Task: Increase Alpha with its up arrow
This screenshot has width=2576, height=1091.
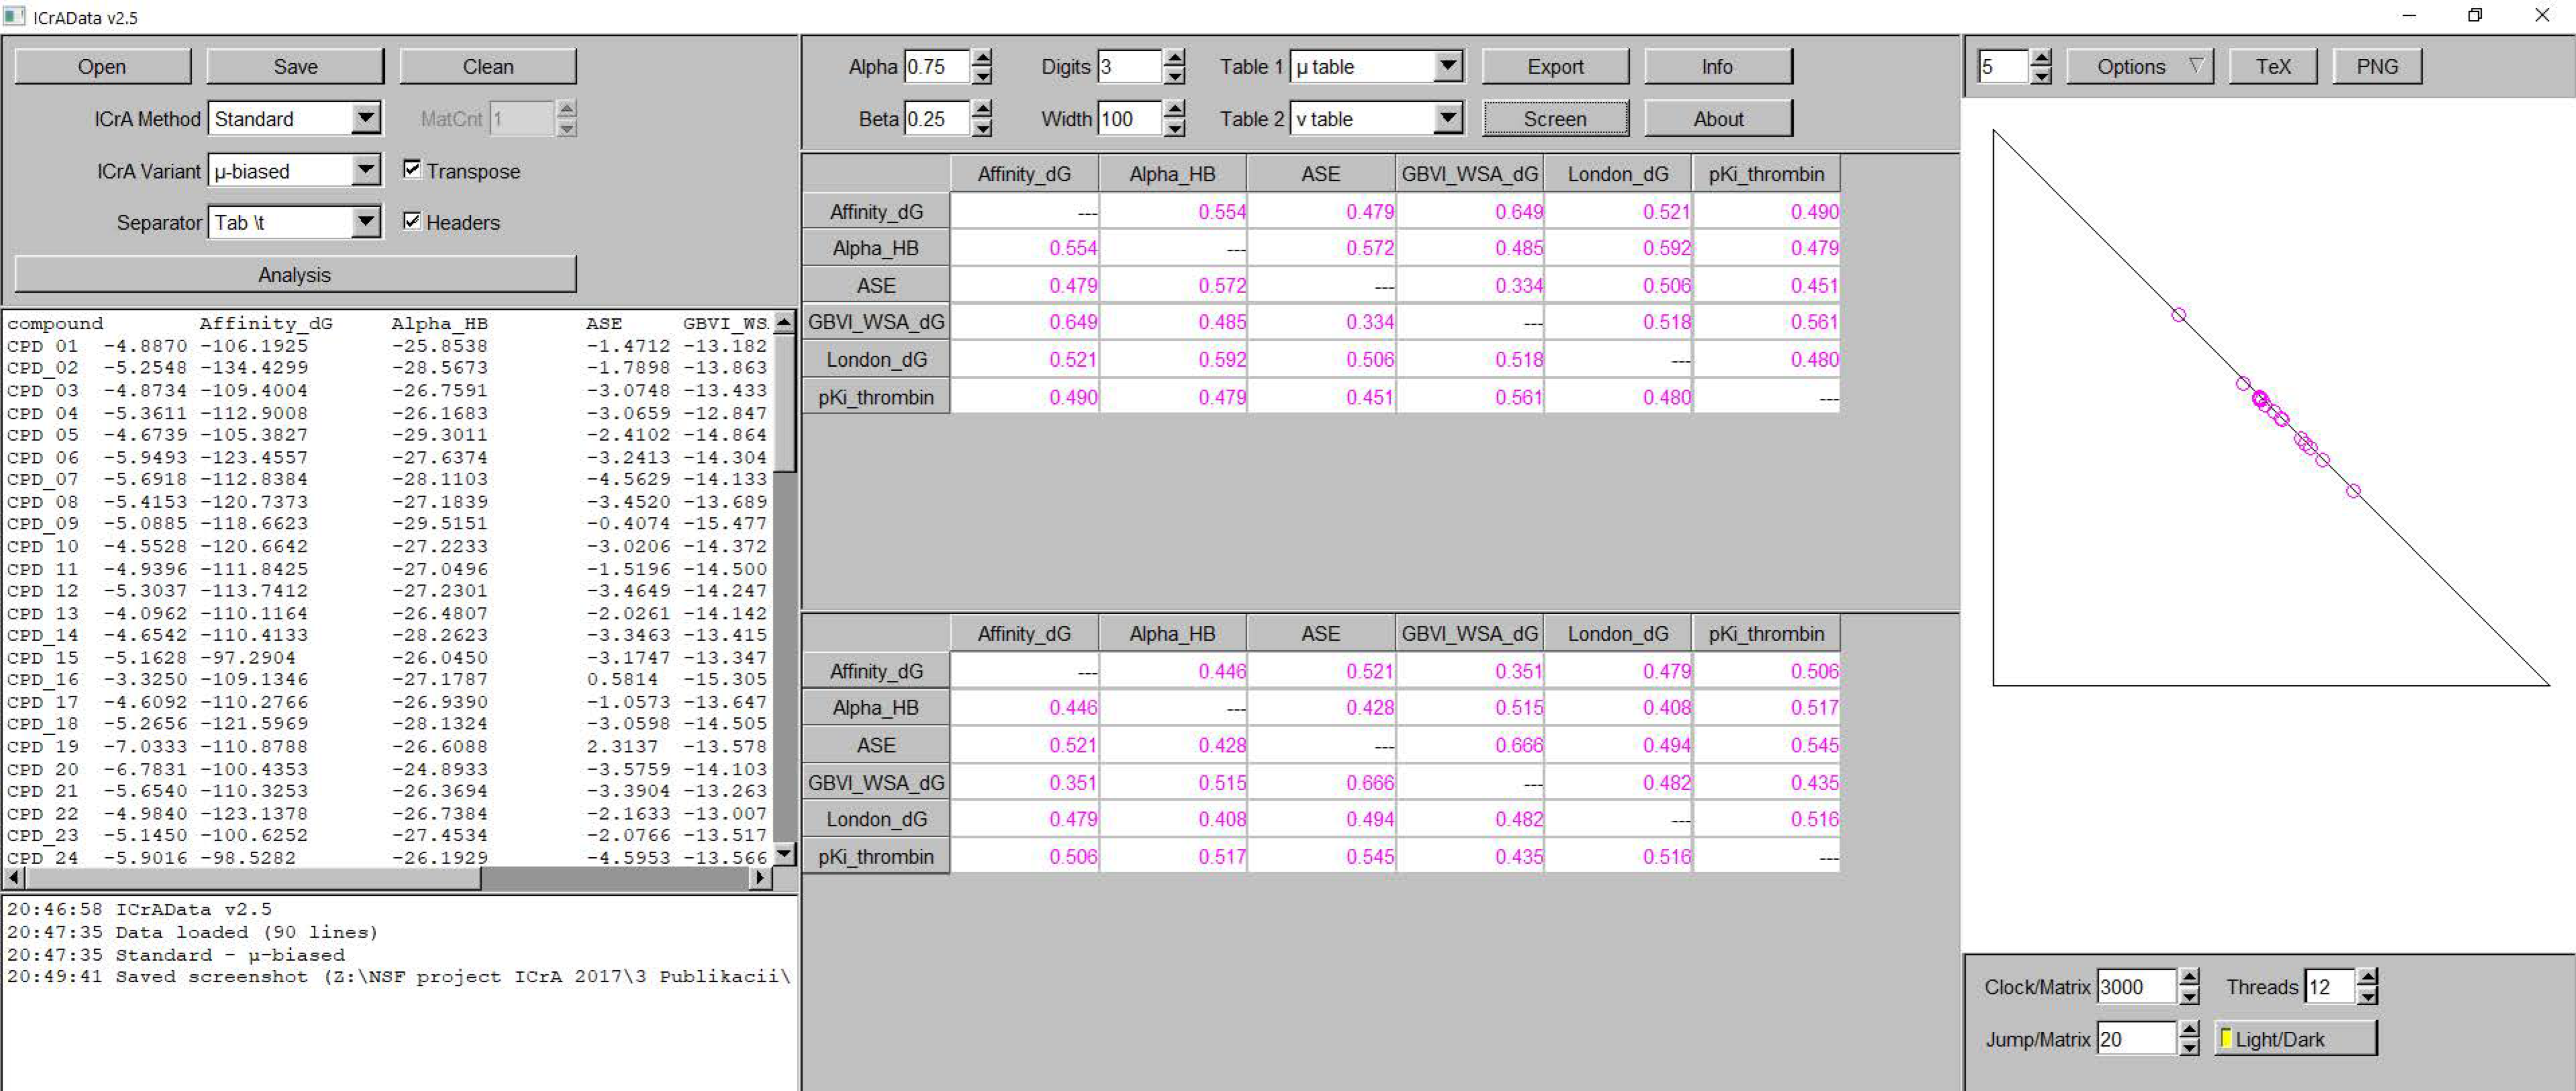Action: click(x=983, y=59)
